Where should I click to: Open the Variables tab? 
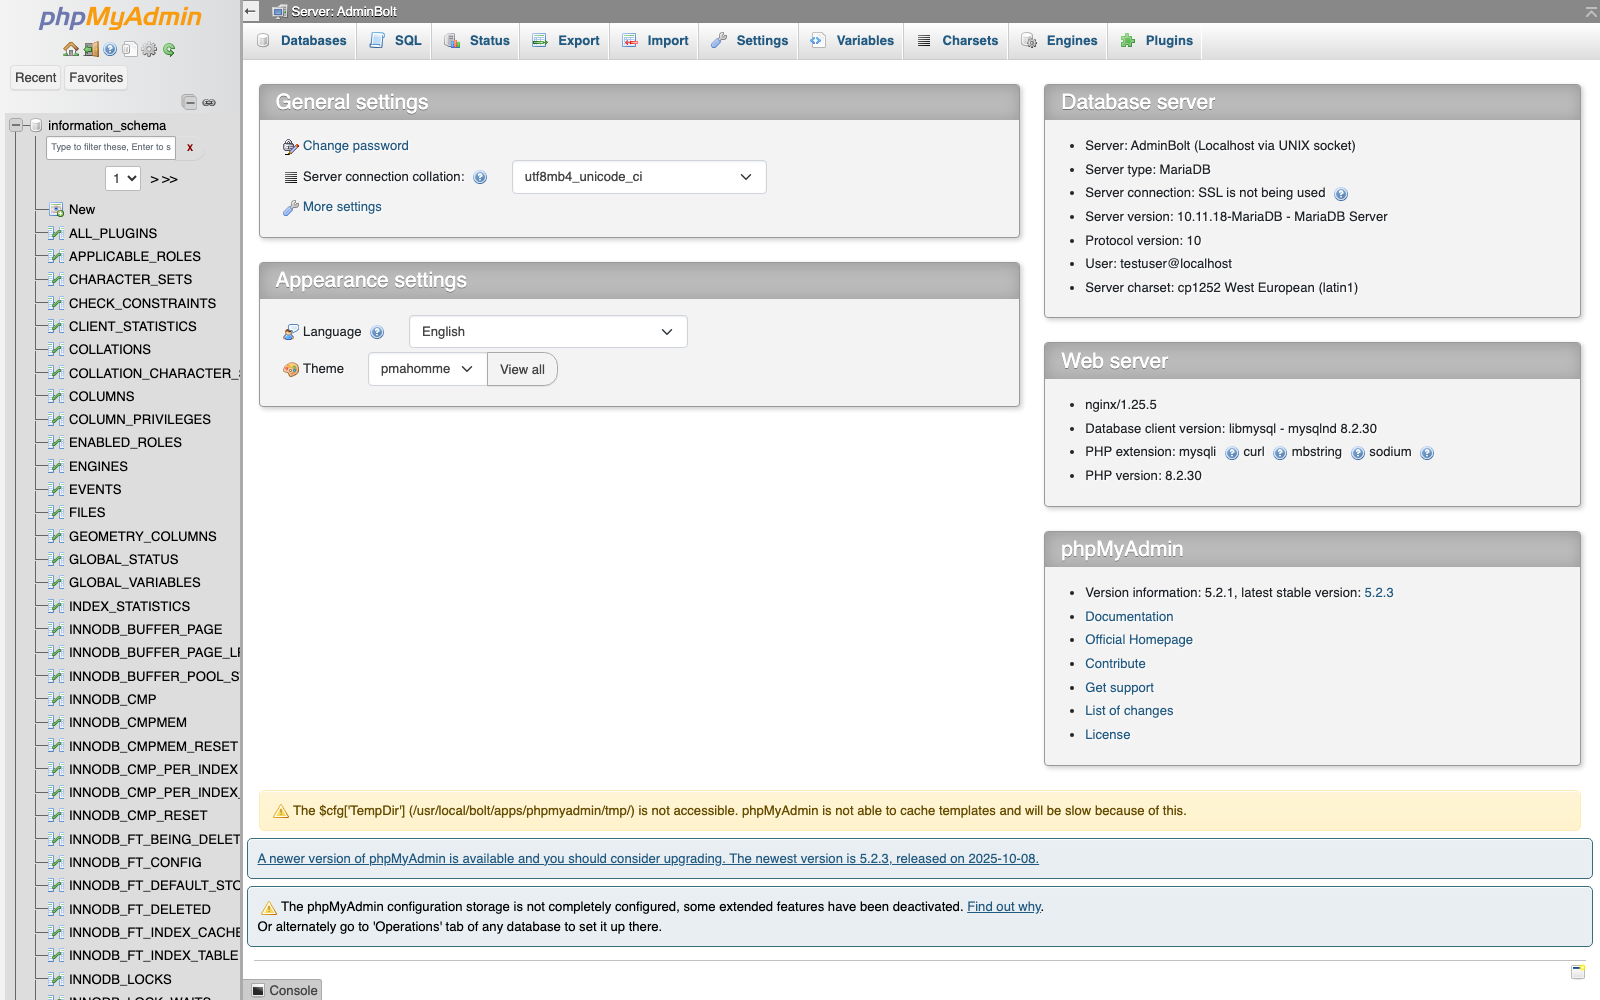pyautogui.click(x=852, y=41)
